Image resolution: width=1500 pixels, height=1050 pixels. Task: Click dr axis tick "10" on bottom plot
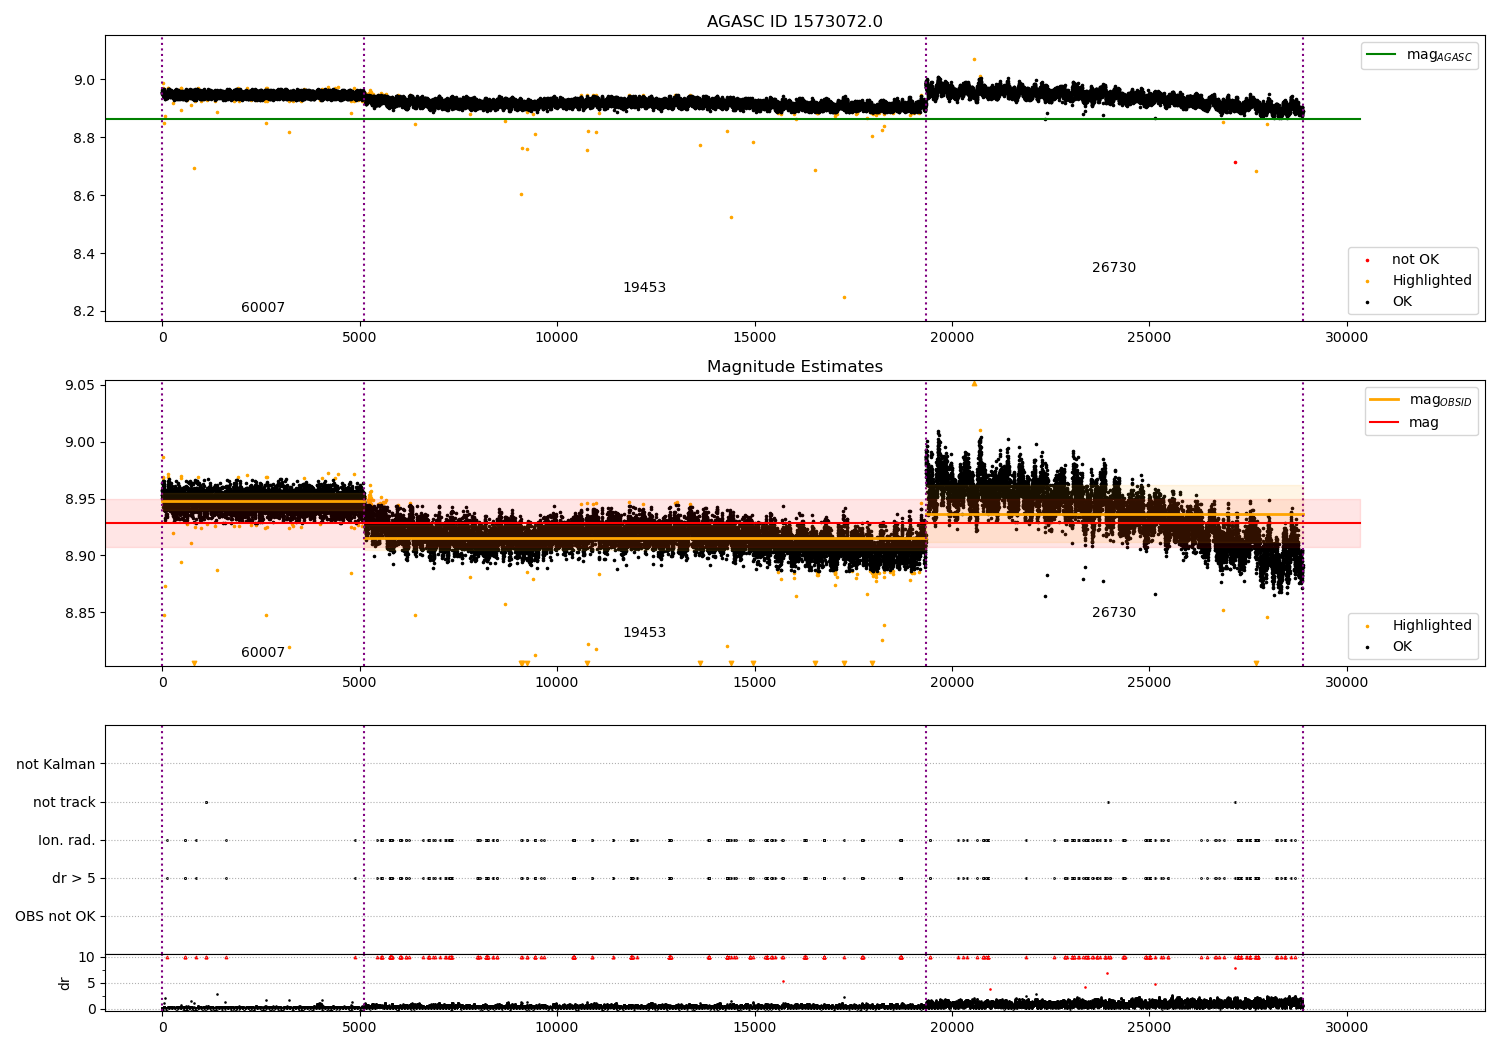click(87, 958)
